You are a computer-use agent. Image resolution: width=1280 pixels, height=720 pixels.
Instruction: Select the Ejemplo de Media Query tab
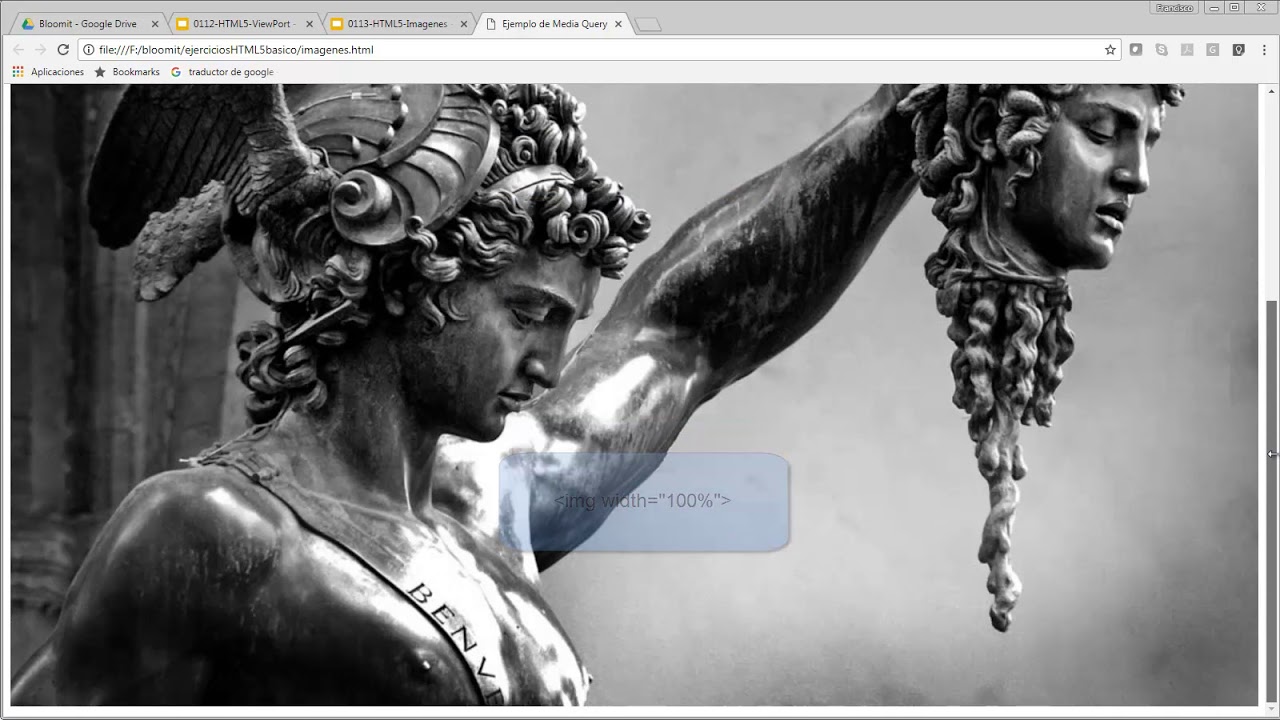(x=553, y=24)
